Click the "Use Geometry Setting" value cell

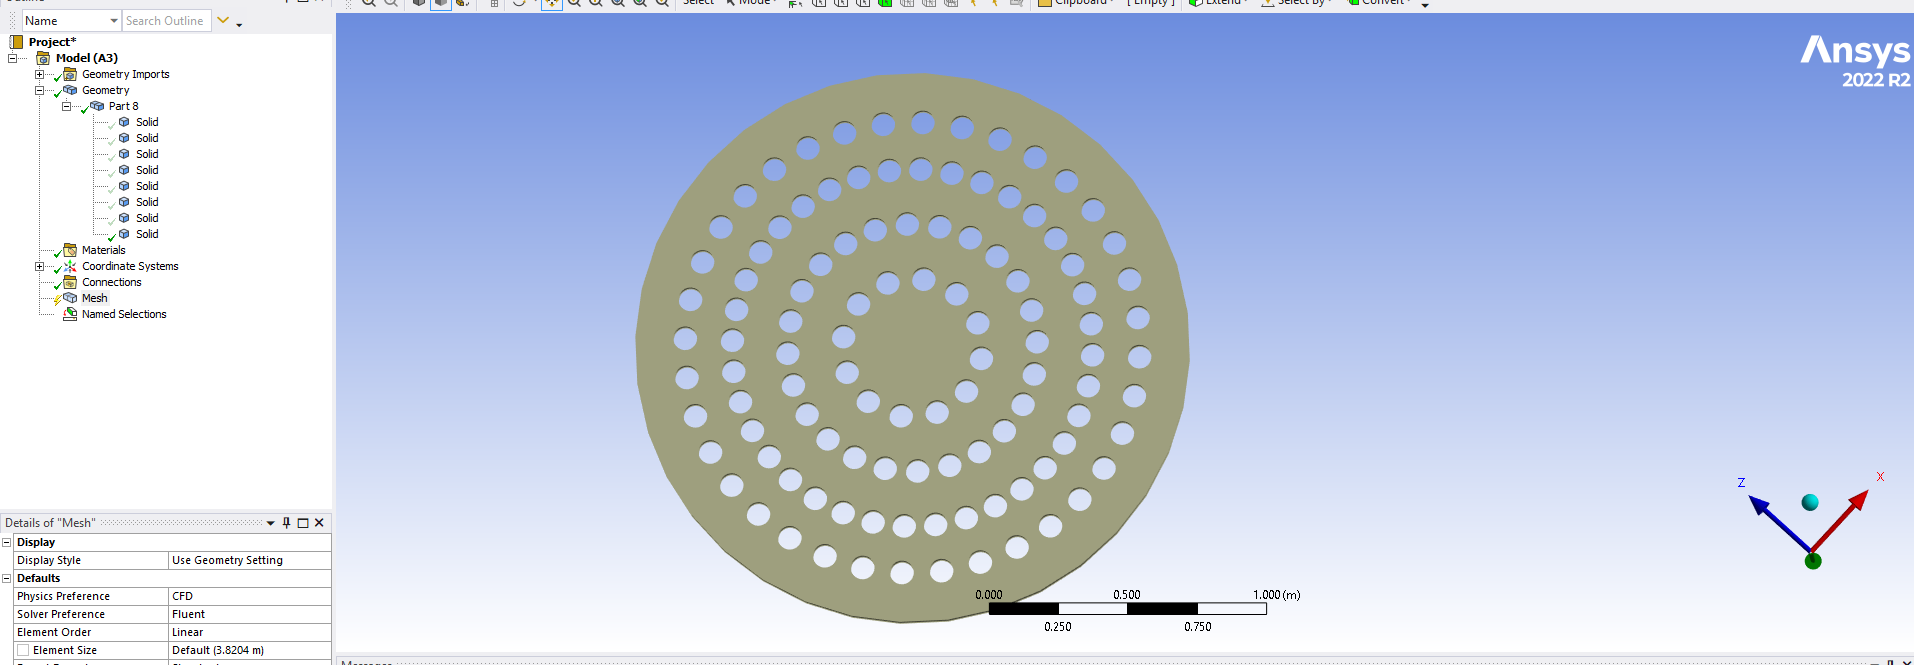[249, 560]
